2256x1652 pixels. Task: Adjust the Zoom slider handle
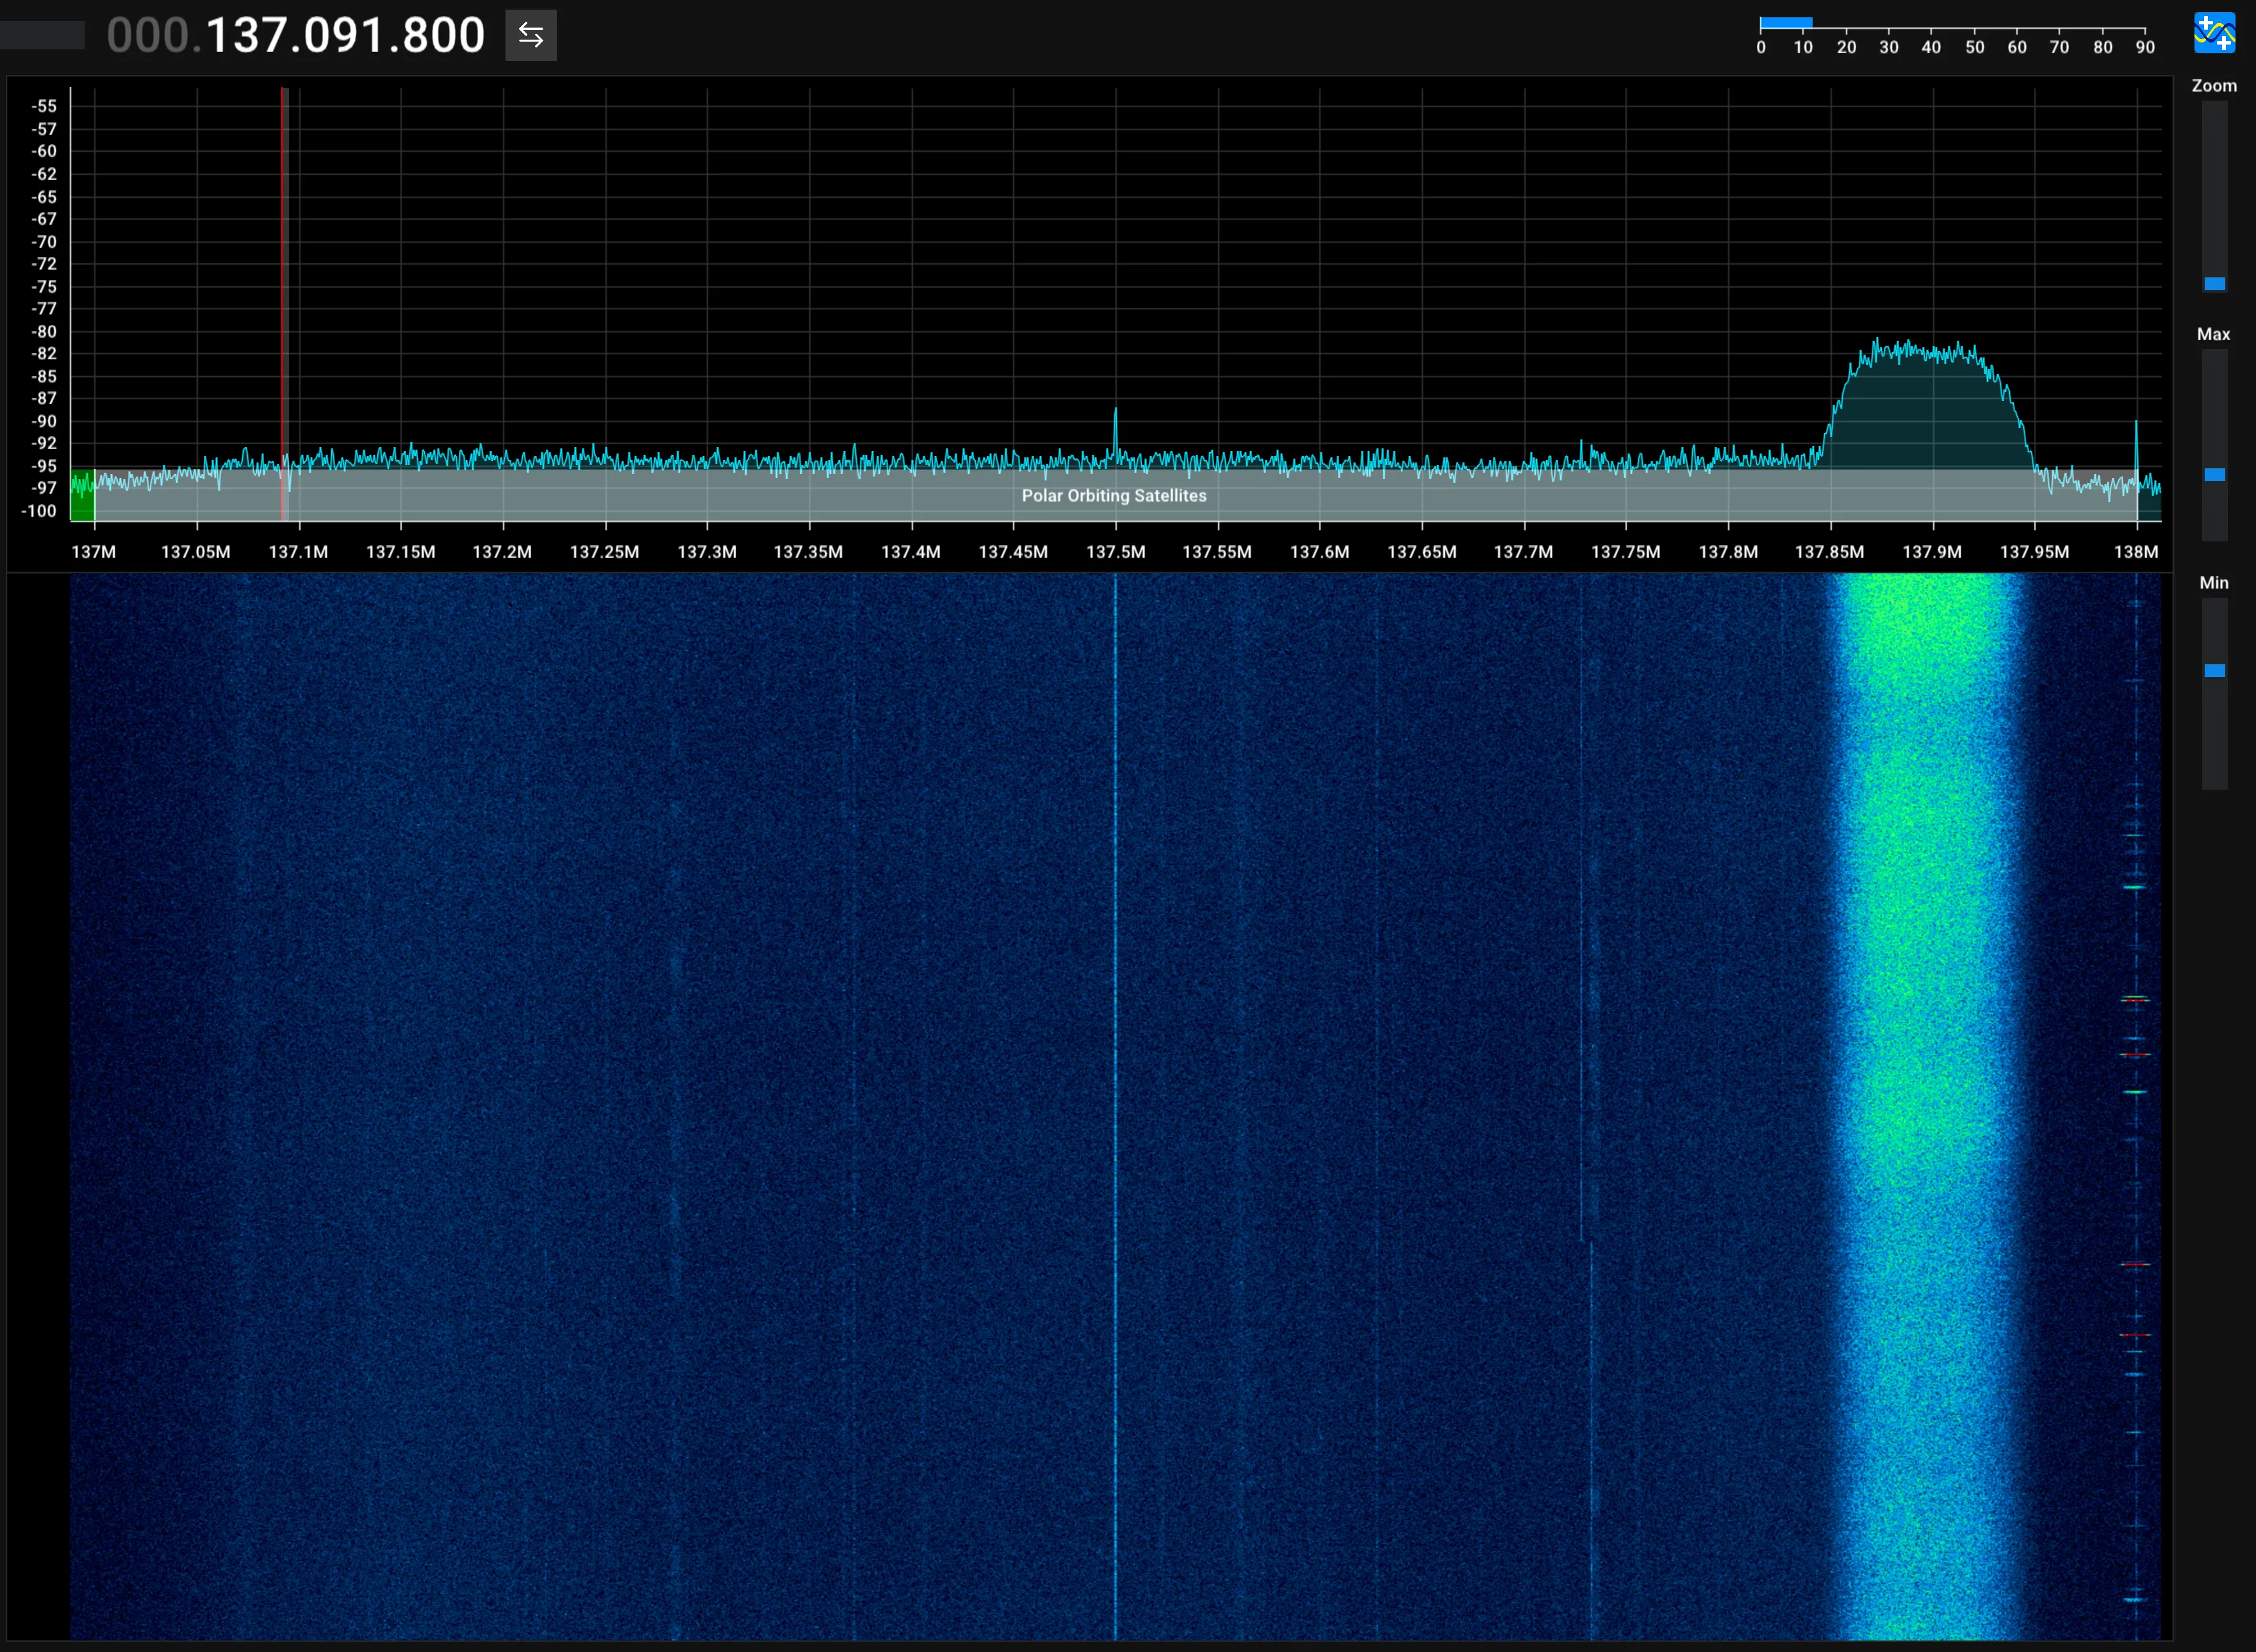pos(2215,284)
